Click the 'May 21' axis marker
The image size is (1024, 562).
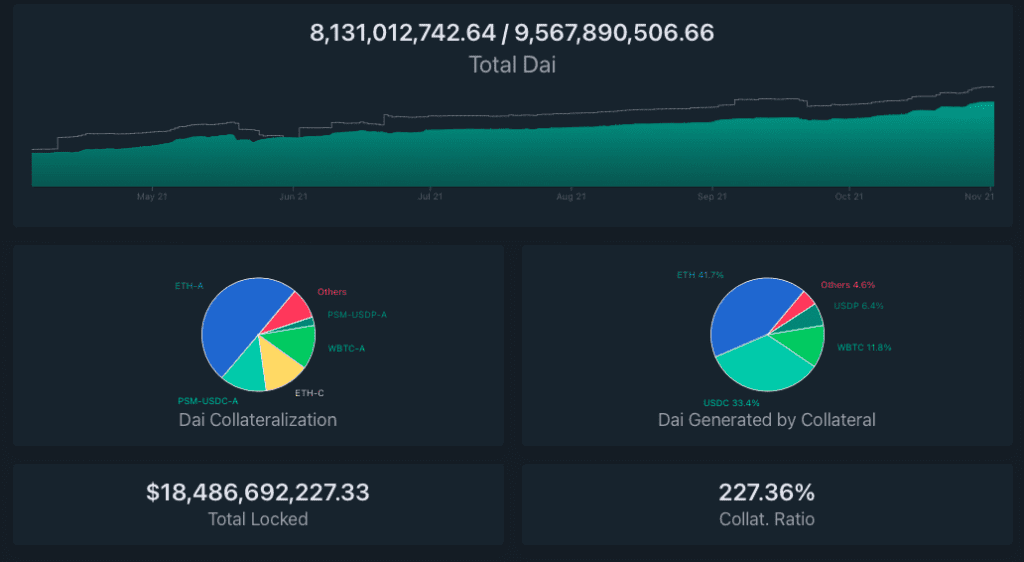coord(152,197)
